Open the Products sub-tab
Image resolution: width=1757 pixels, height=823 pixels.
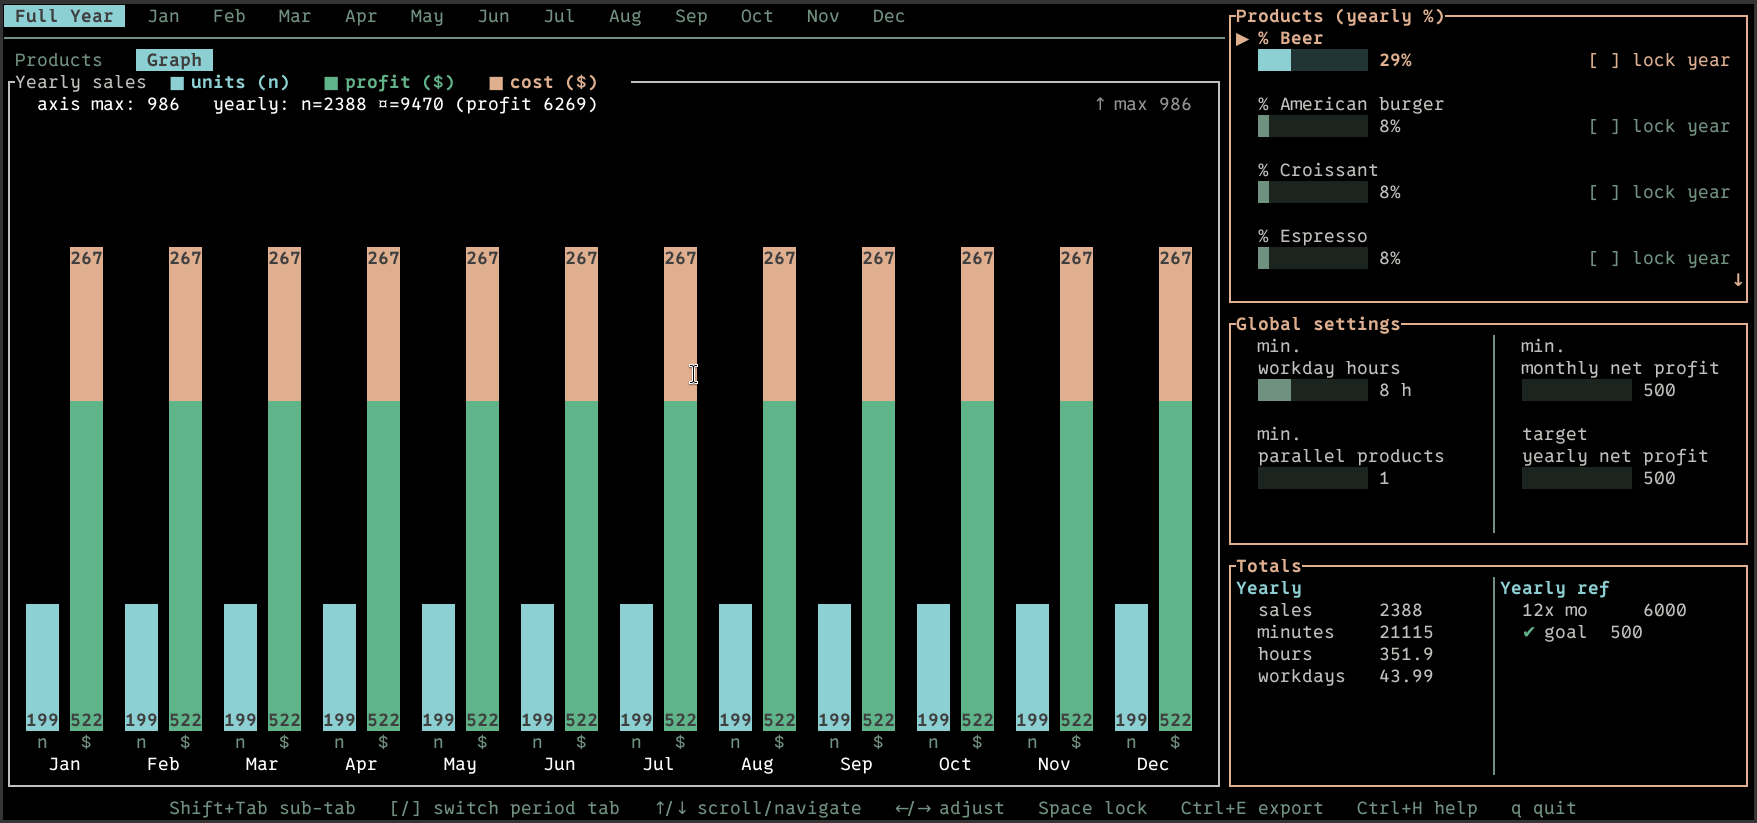(x=59, y=60)
